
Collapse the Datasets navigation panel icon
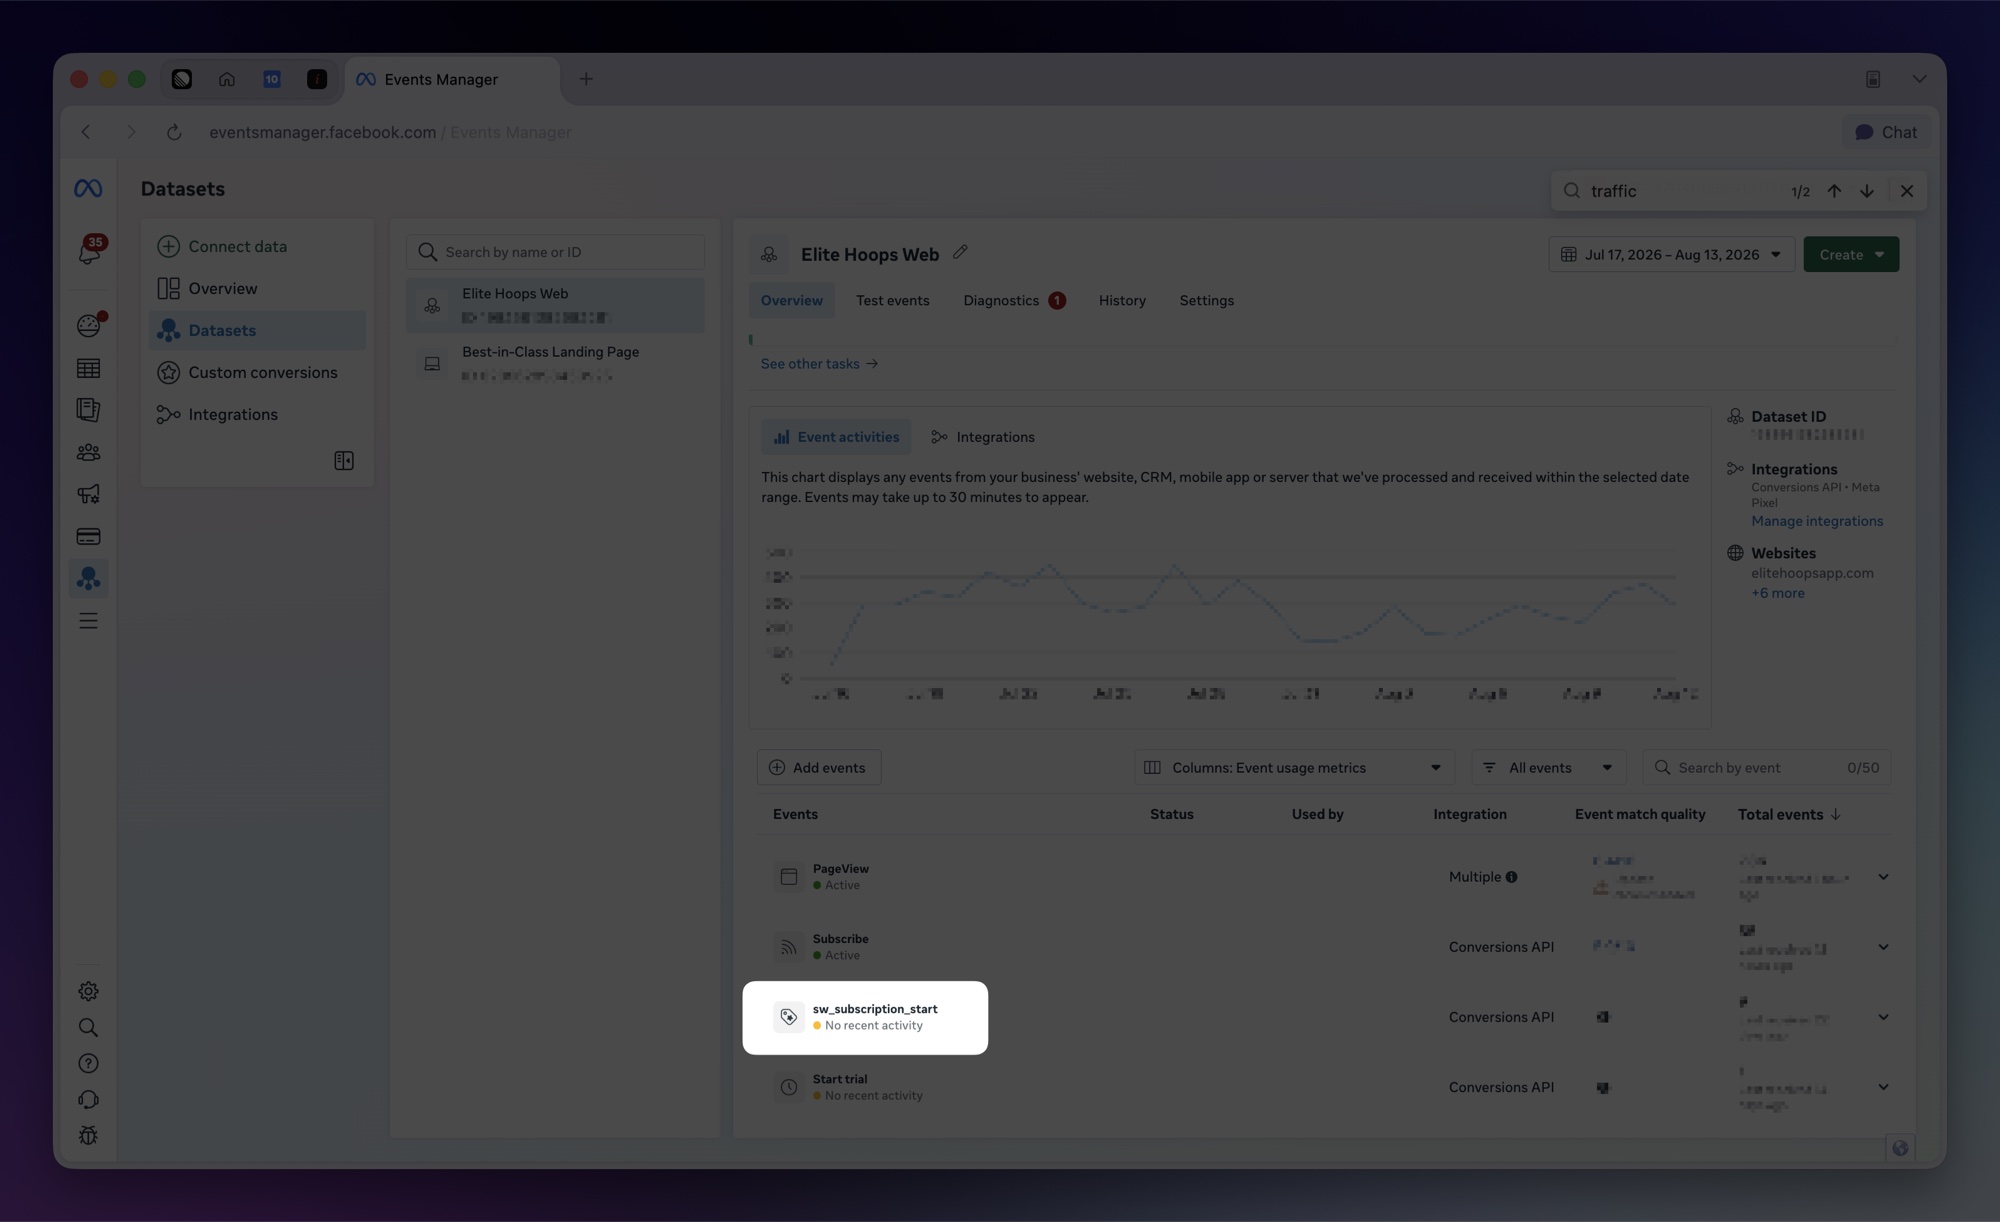click(344, 460)
